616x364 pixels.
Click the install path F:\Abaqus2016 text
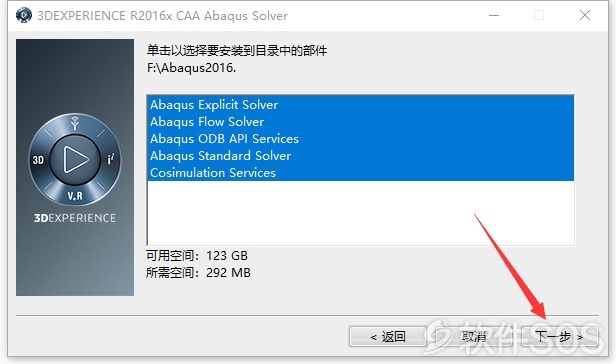pos(191,68)
